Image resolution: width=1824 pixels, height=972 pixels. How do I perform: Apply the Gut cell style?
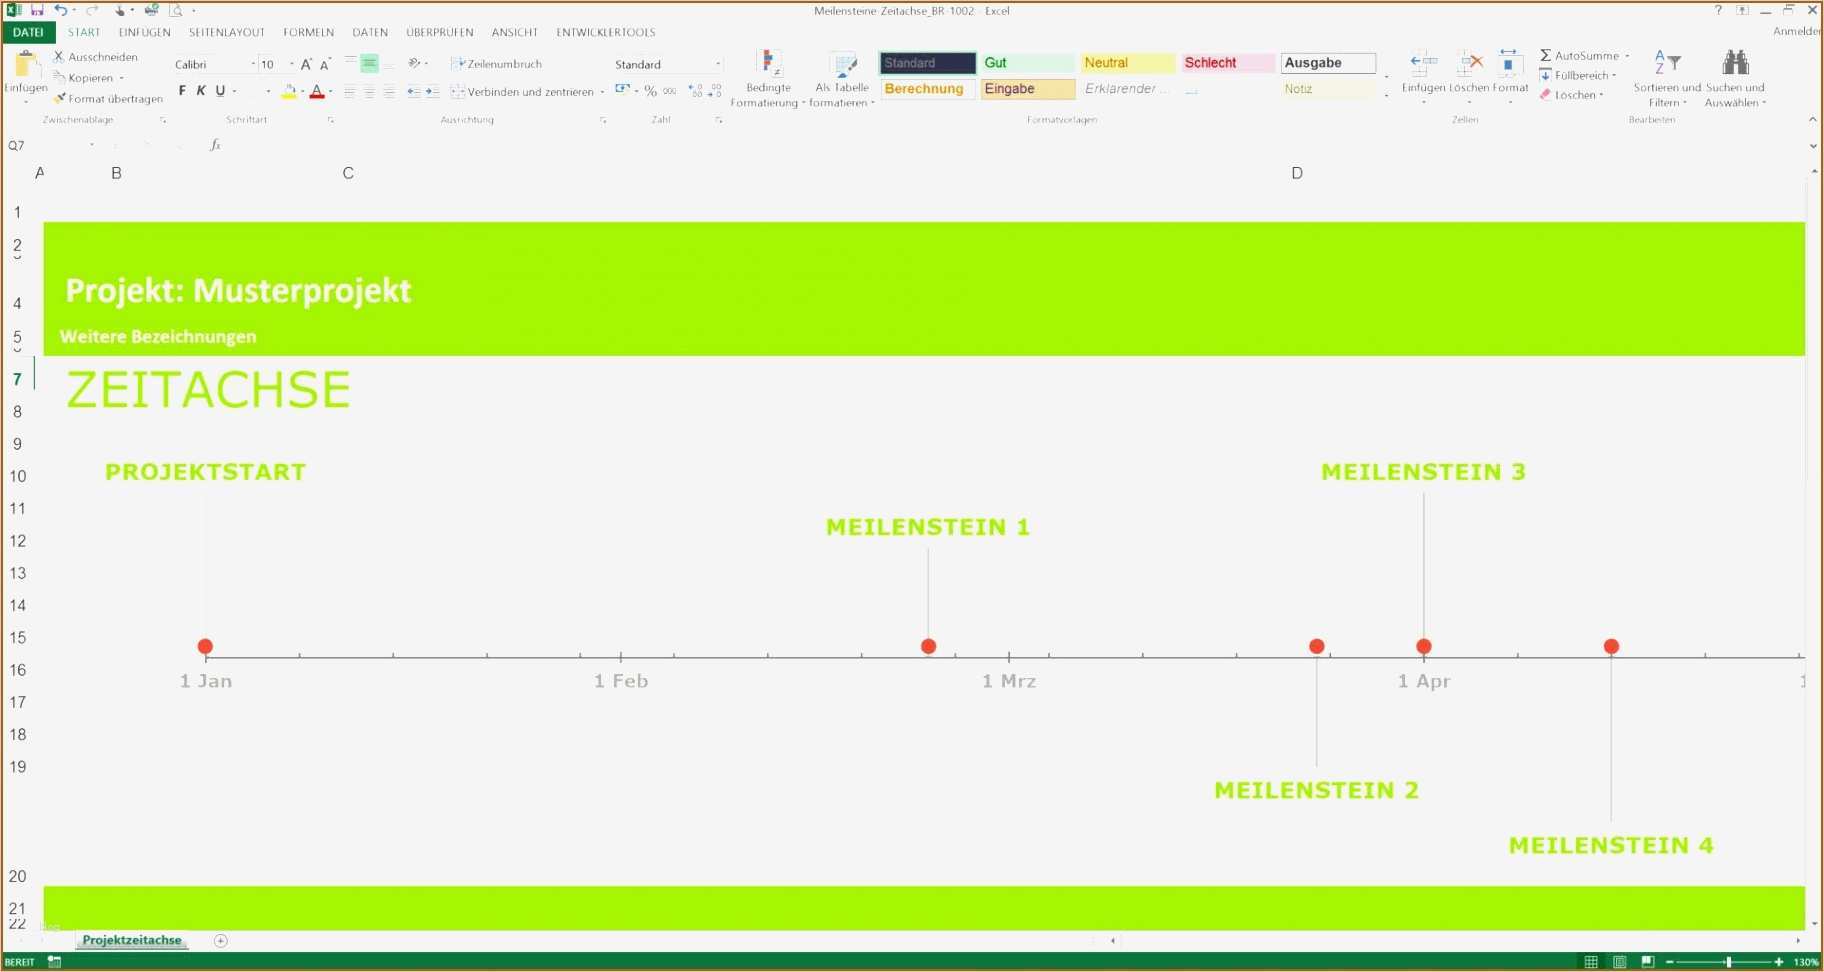click(1027, 62)
